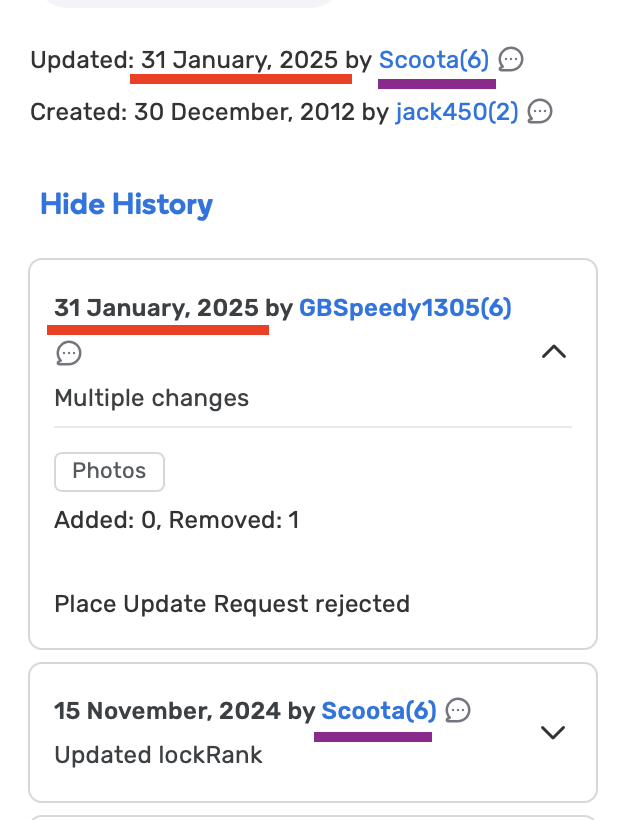Visit GBSpeedy1305(6) editor profile
The height and width of the screenshot is (820, 622).
[405, 308]
